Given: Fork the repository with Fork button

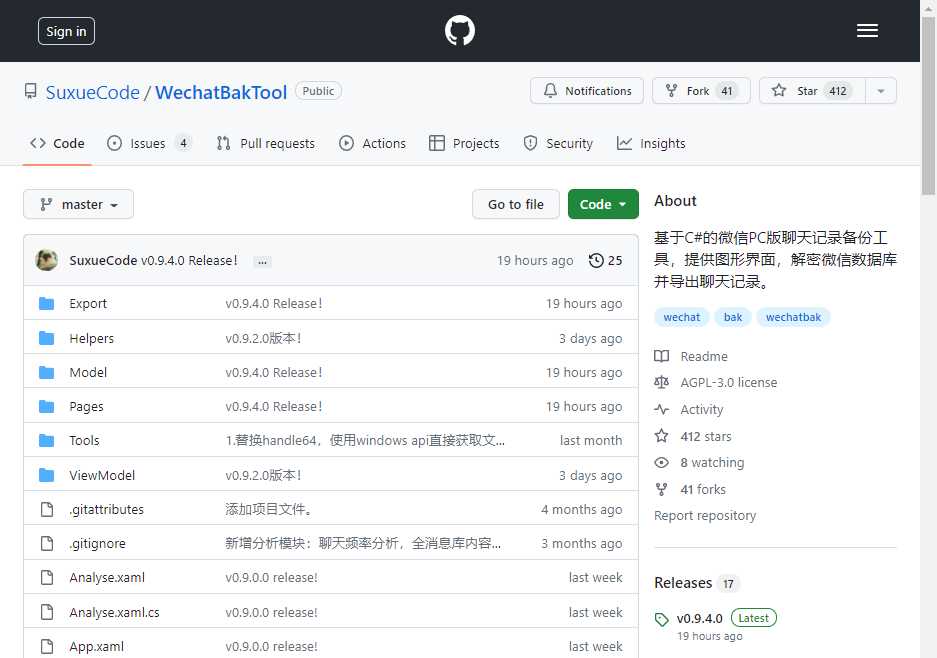Looking at the screenshot, I should coord(701,91).
